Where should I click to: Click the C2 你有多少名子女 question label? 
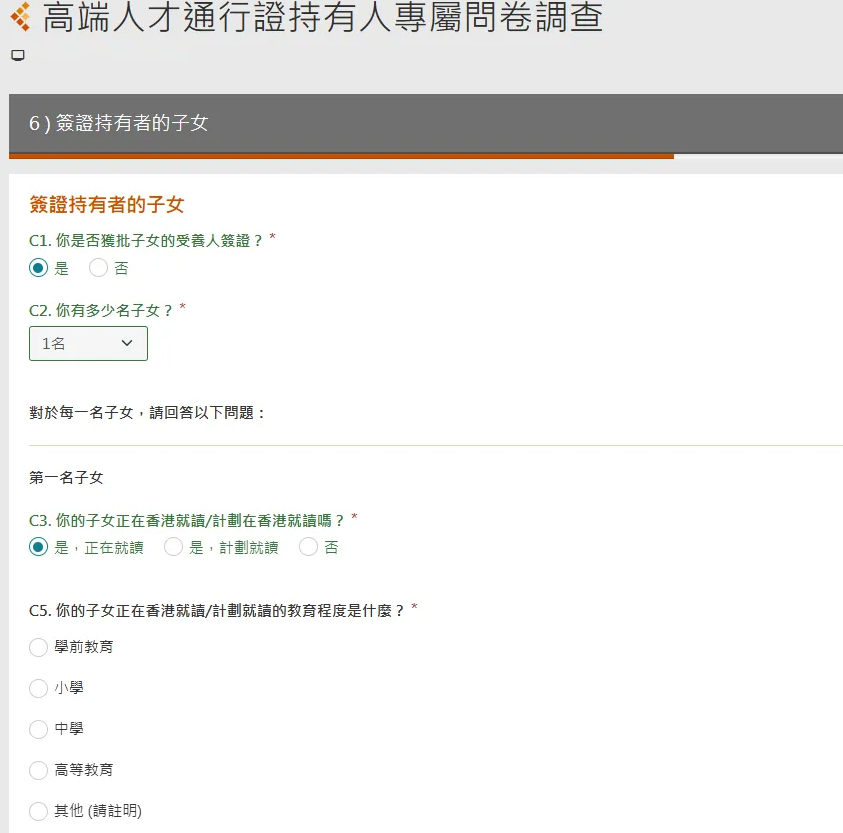(x=101, y=311)
